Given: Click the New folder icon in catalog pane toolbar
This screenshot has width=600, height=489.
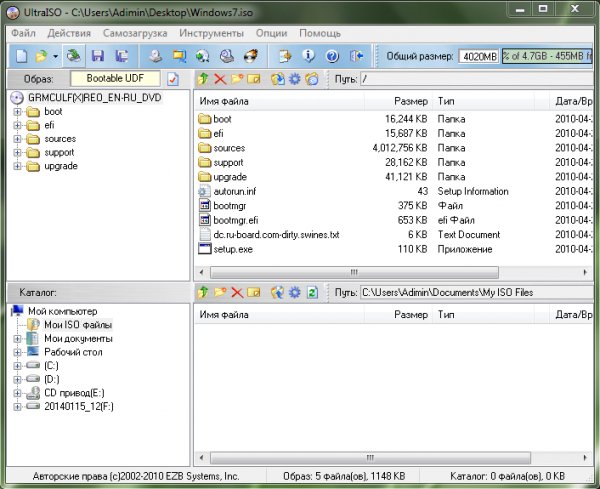Looking at the screenshot, I should coord(220,292).
